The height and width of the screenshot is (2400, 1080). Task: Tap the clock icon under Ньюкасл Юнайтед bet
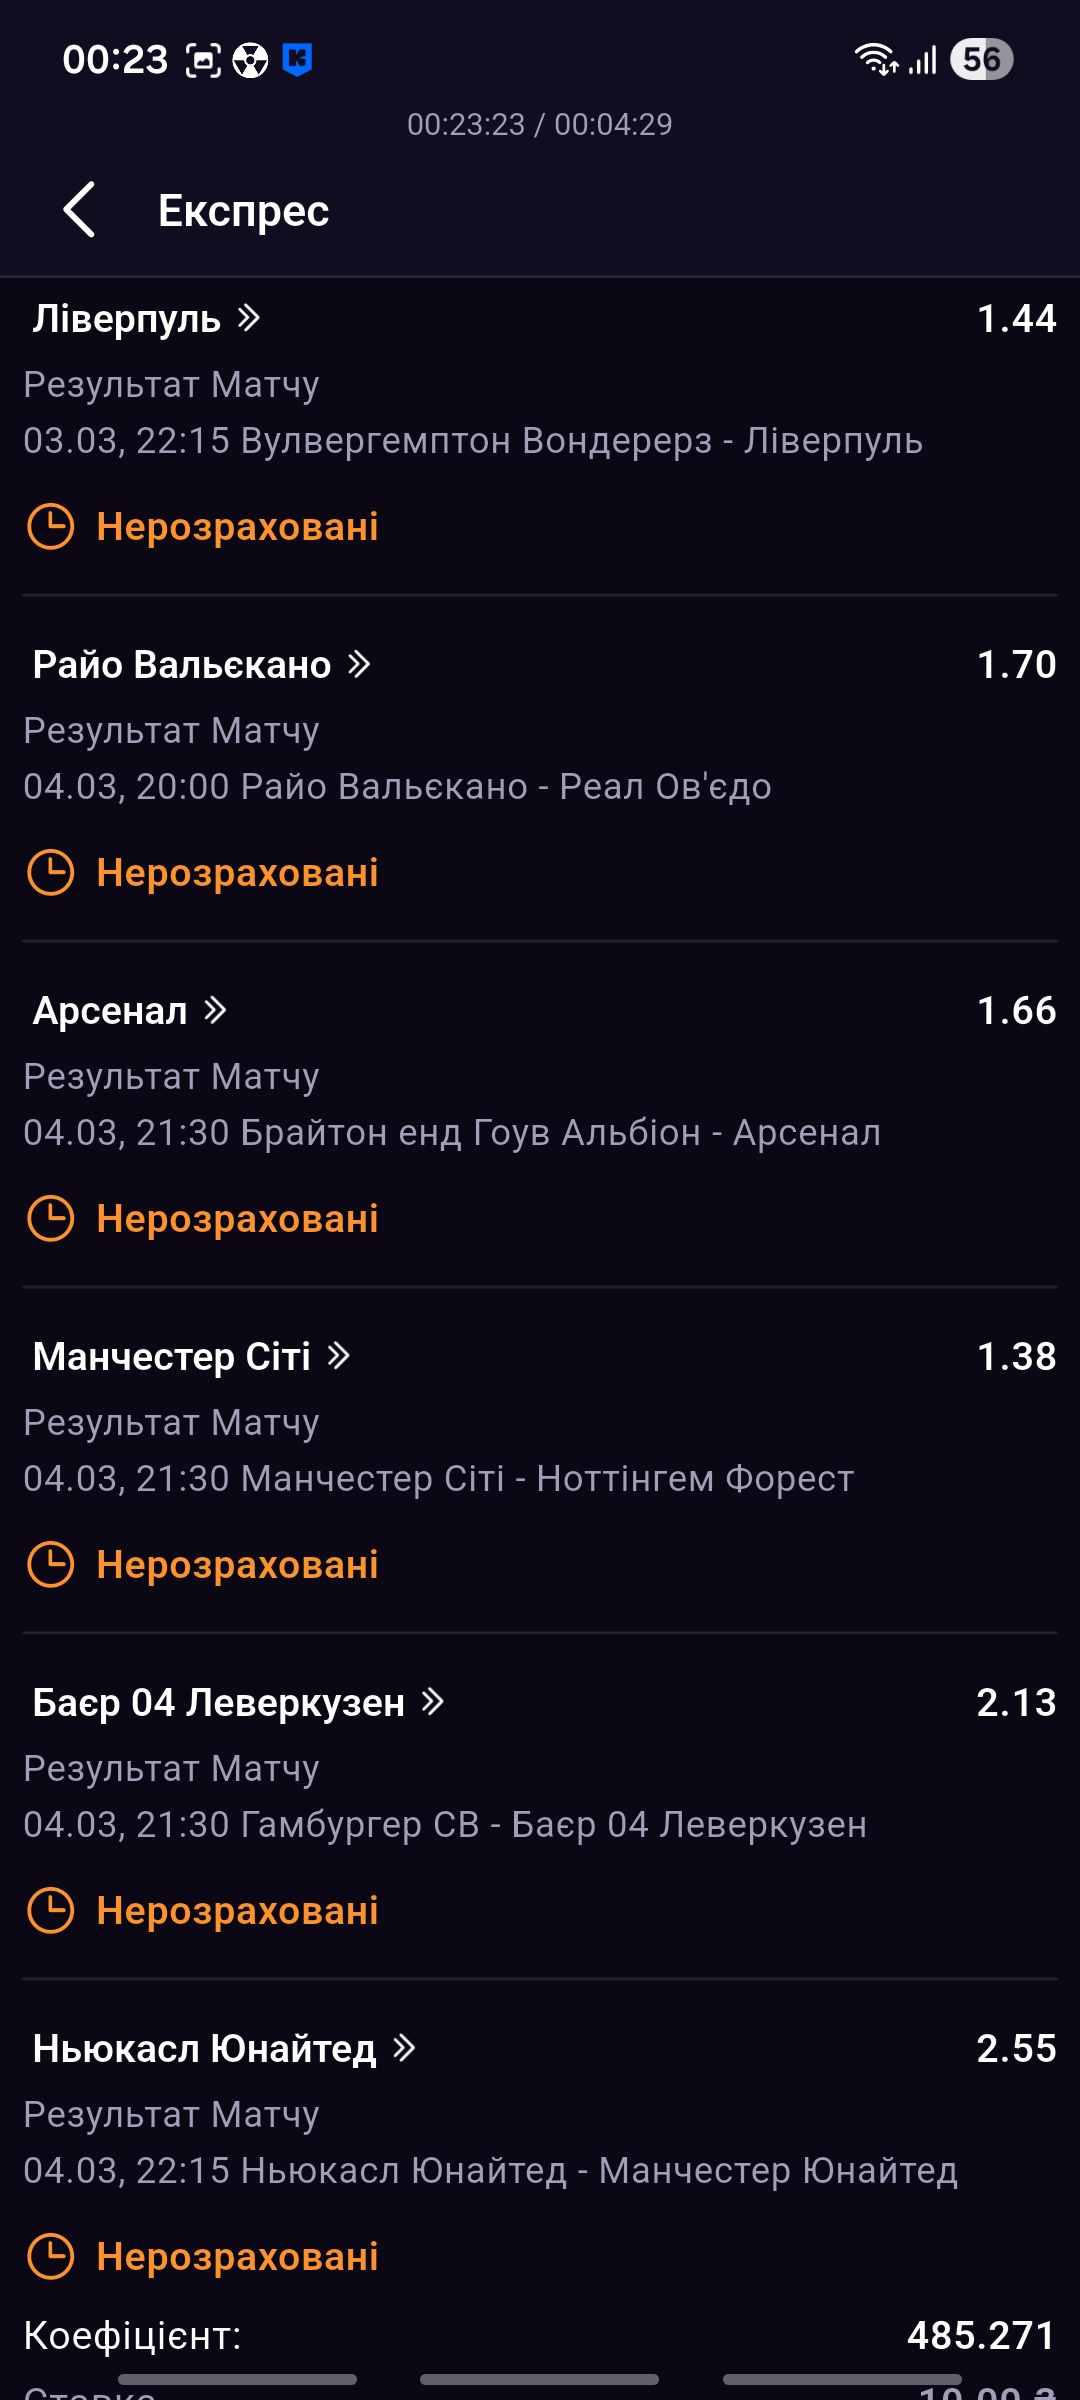tap(50, 2257)
